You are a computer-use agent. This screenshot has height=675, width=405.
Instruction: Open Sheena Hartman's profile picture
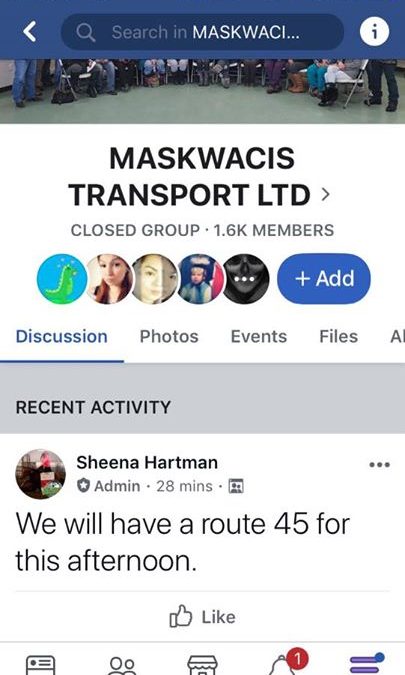tap(40, 474)
